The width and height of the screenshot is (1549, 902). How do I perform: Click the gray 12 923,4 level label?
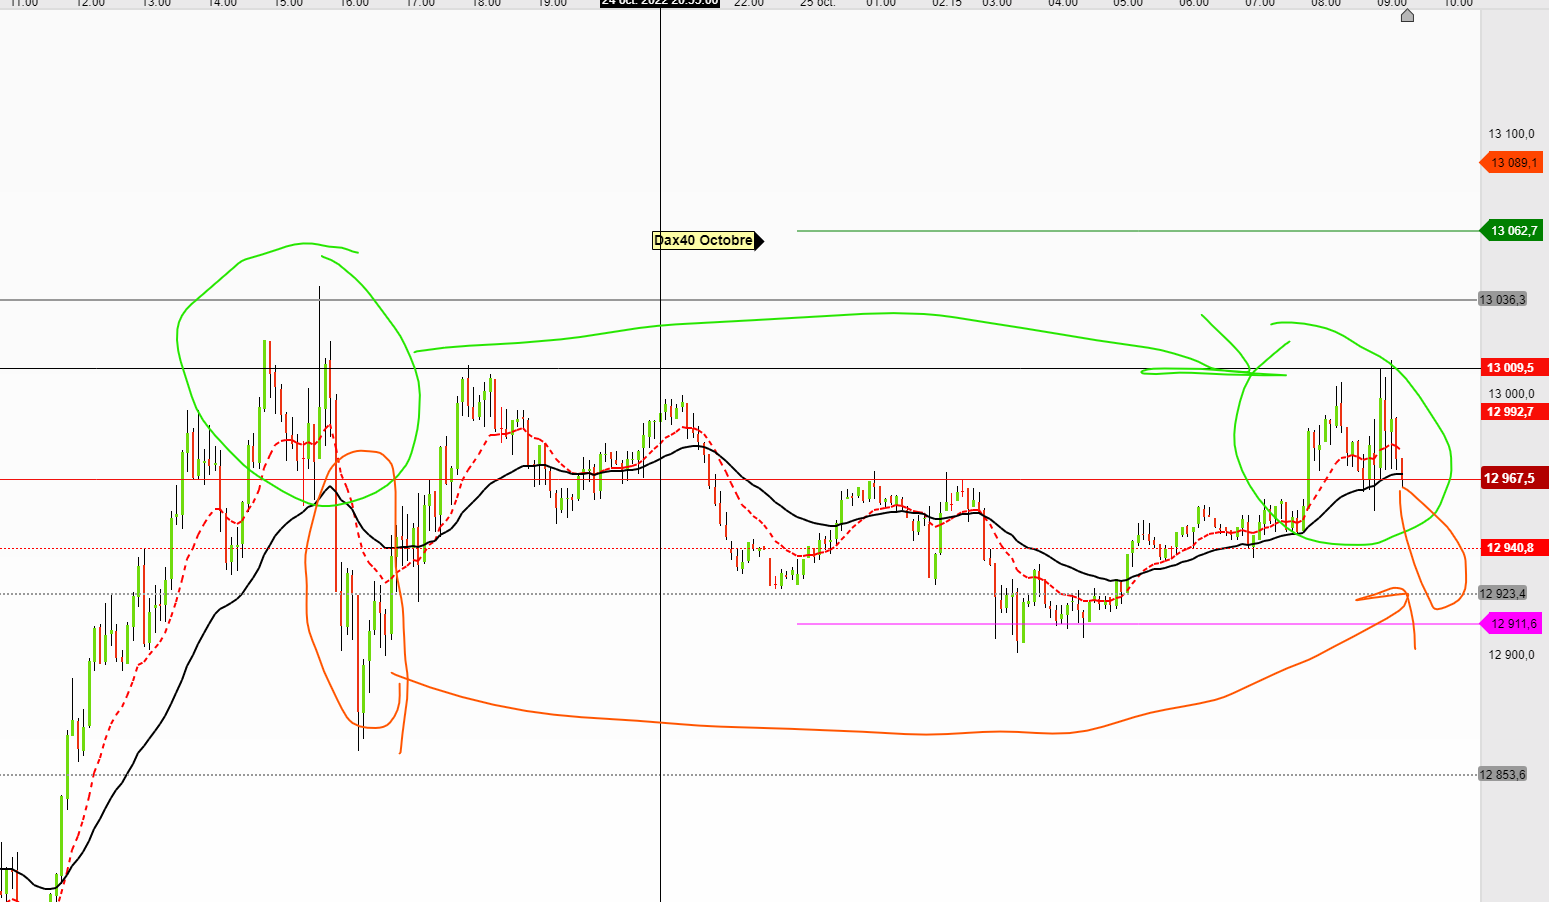1502,593
